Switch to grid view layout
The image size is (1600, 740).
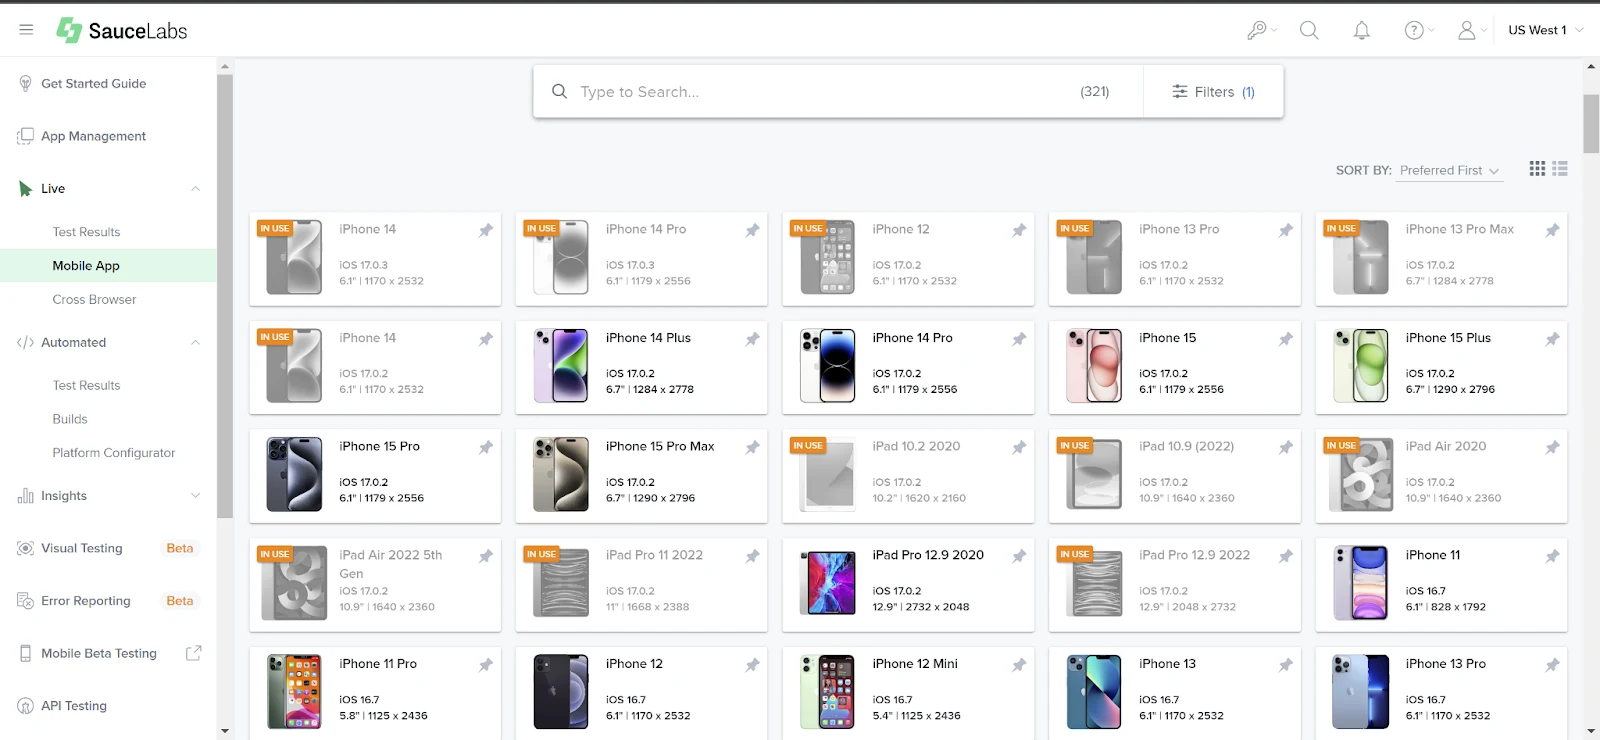pyautogui.click(x=1537, y=169)
